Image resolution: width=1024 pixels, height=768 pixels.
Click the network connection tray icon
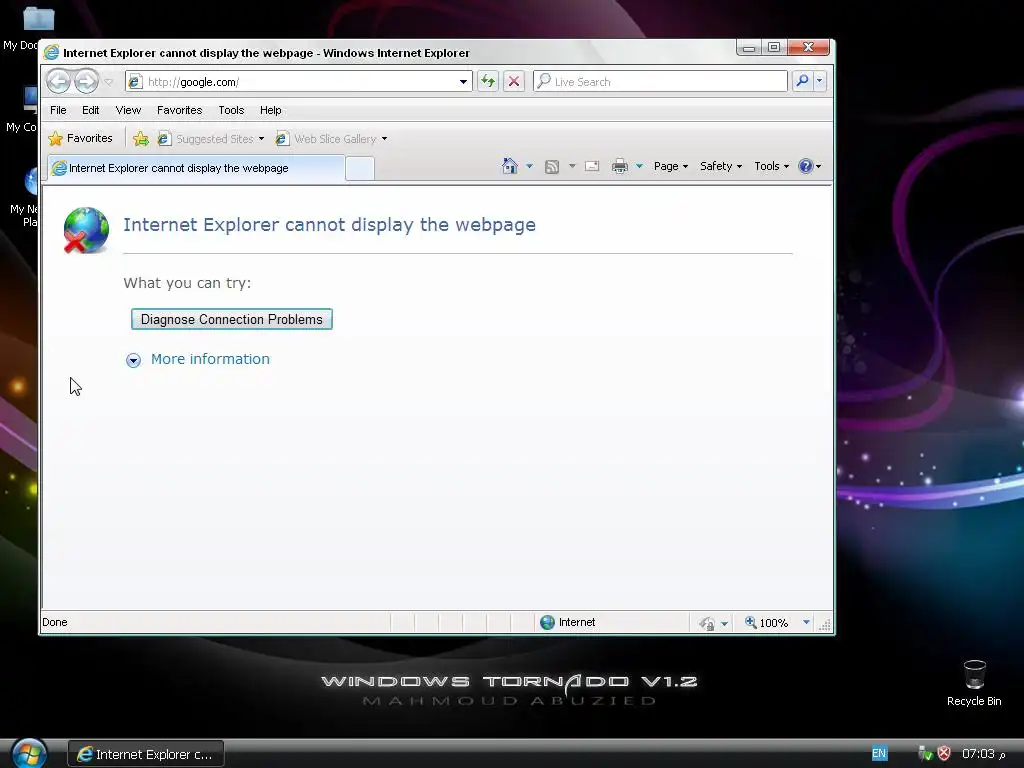tap(925, 754)
